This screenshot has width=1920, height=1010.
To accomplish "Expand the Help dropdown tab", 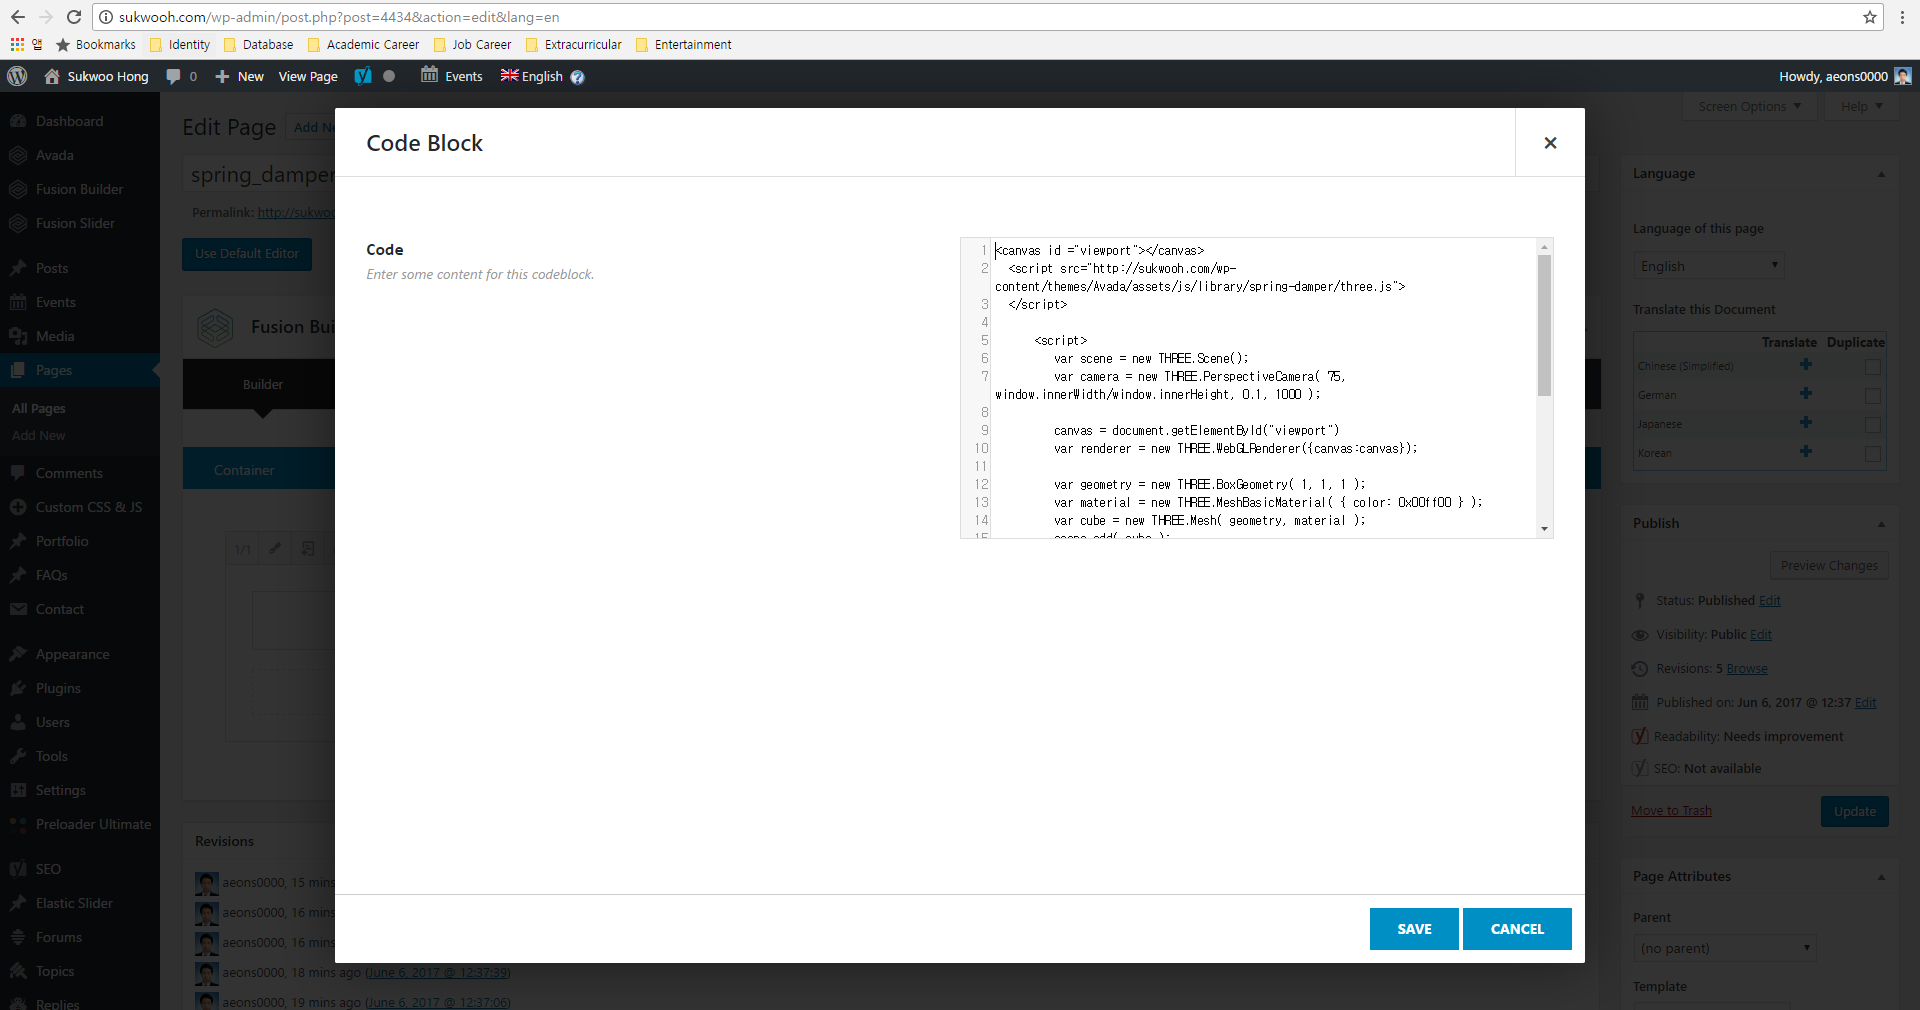I will tap(1861, 106).
